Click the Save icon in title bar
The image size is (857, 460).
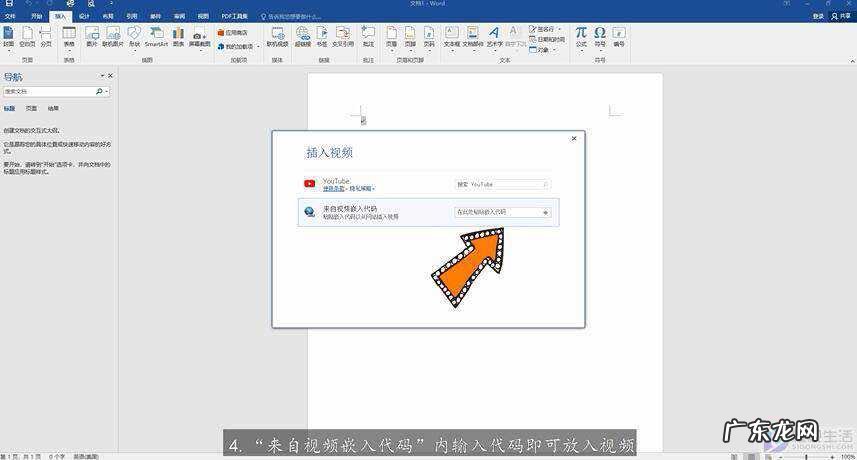8,4
